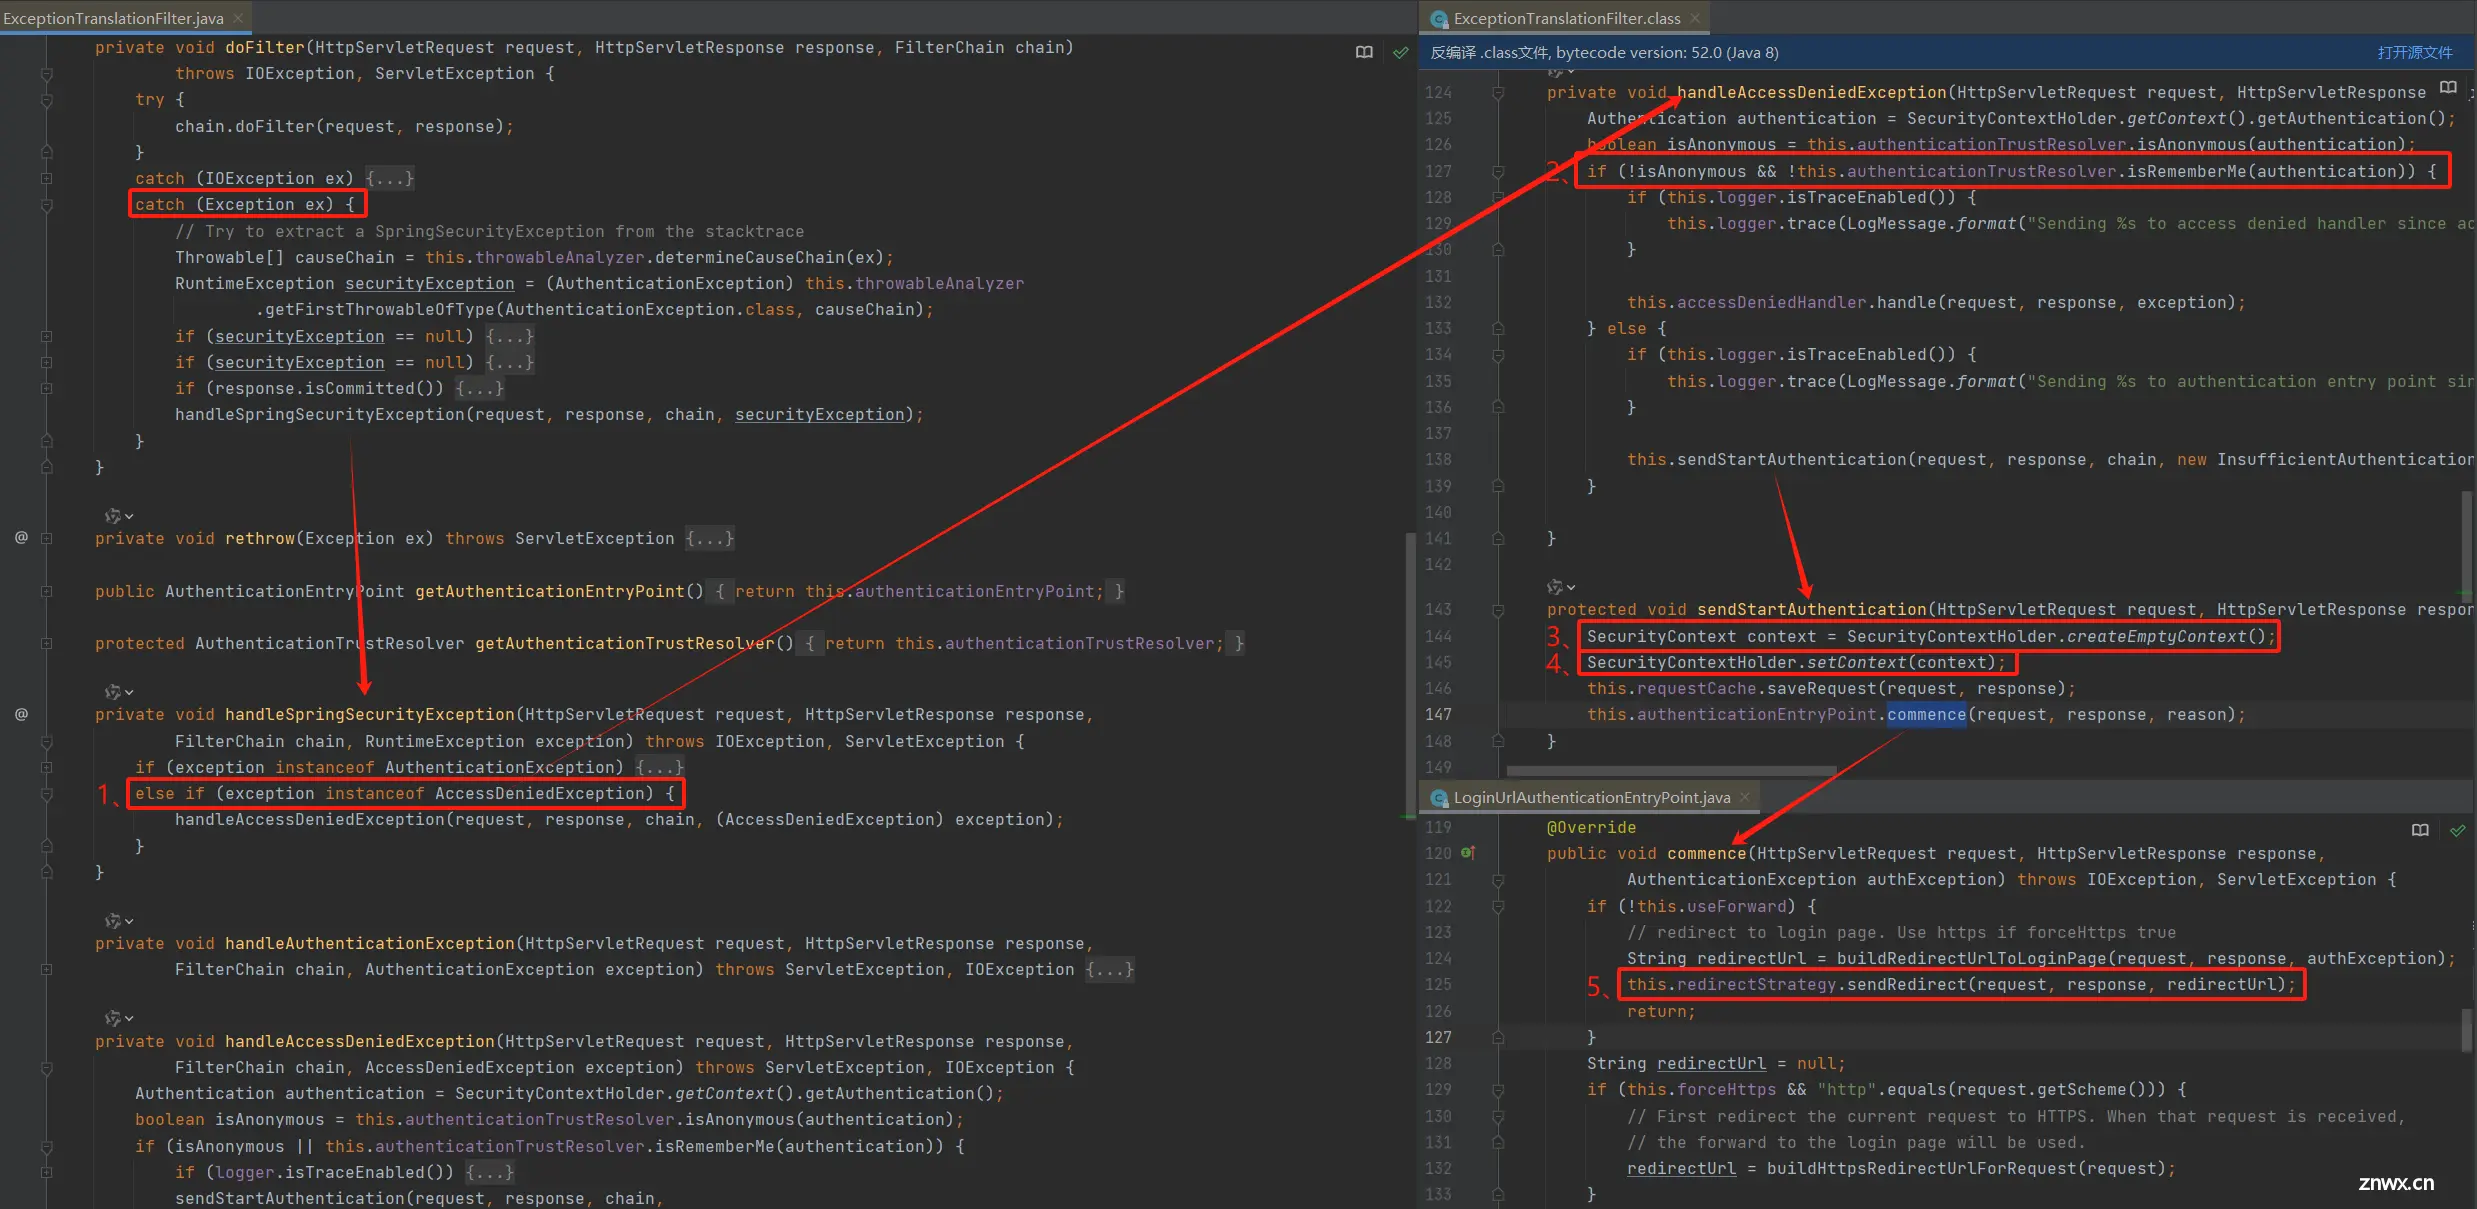Expand folded getAuthenticationEntryPoint method via gutter

[47, 592]
